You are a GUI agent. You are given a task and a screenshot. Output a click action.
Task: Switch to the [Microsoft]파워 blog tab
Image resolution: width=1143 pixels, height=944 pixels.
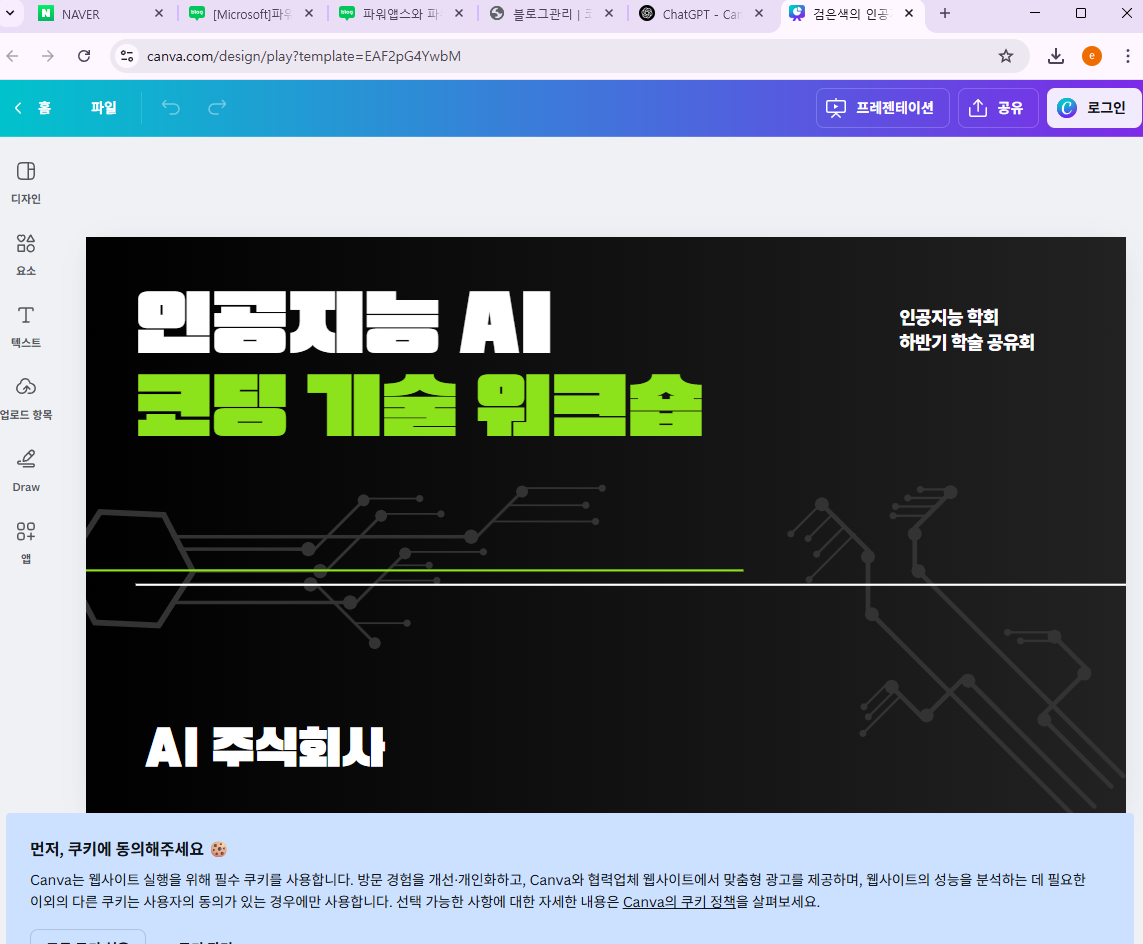pos(250,14)
